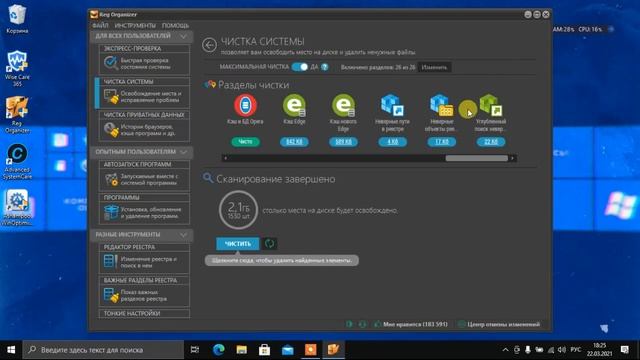This screenshot has width=640, height=360.
Task: Open Wise Care 365 desktop icon
Action: tap(17, 68)
